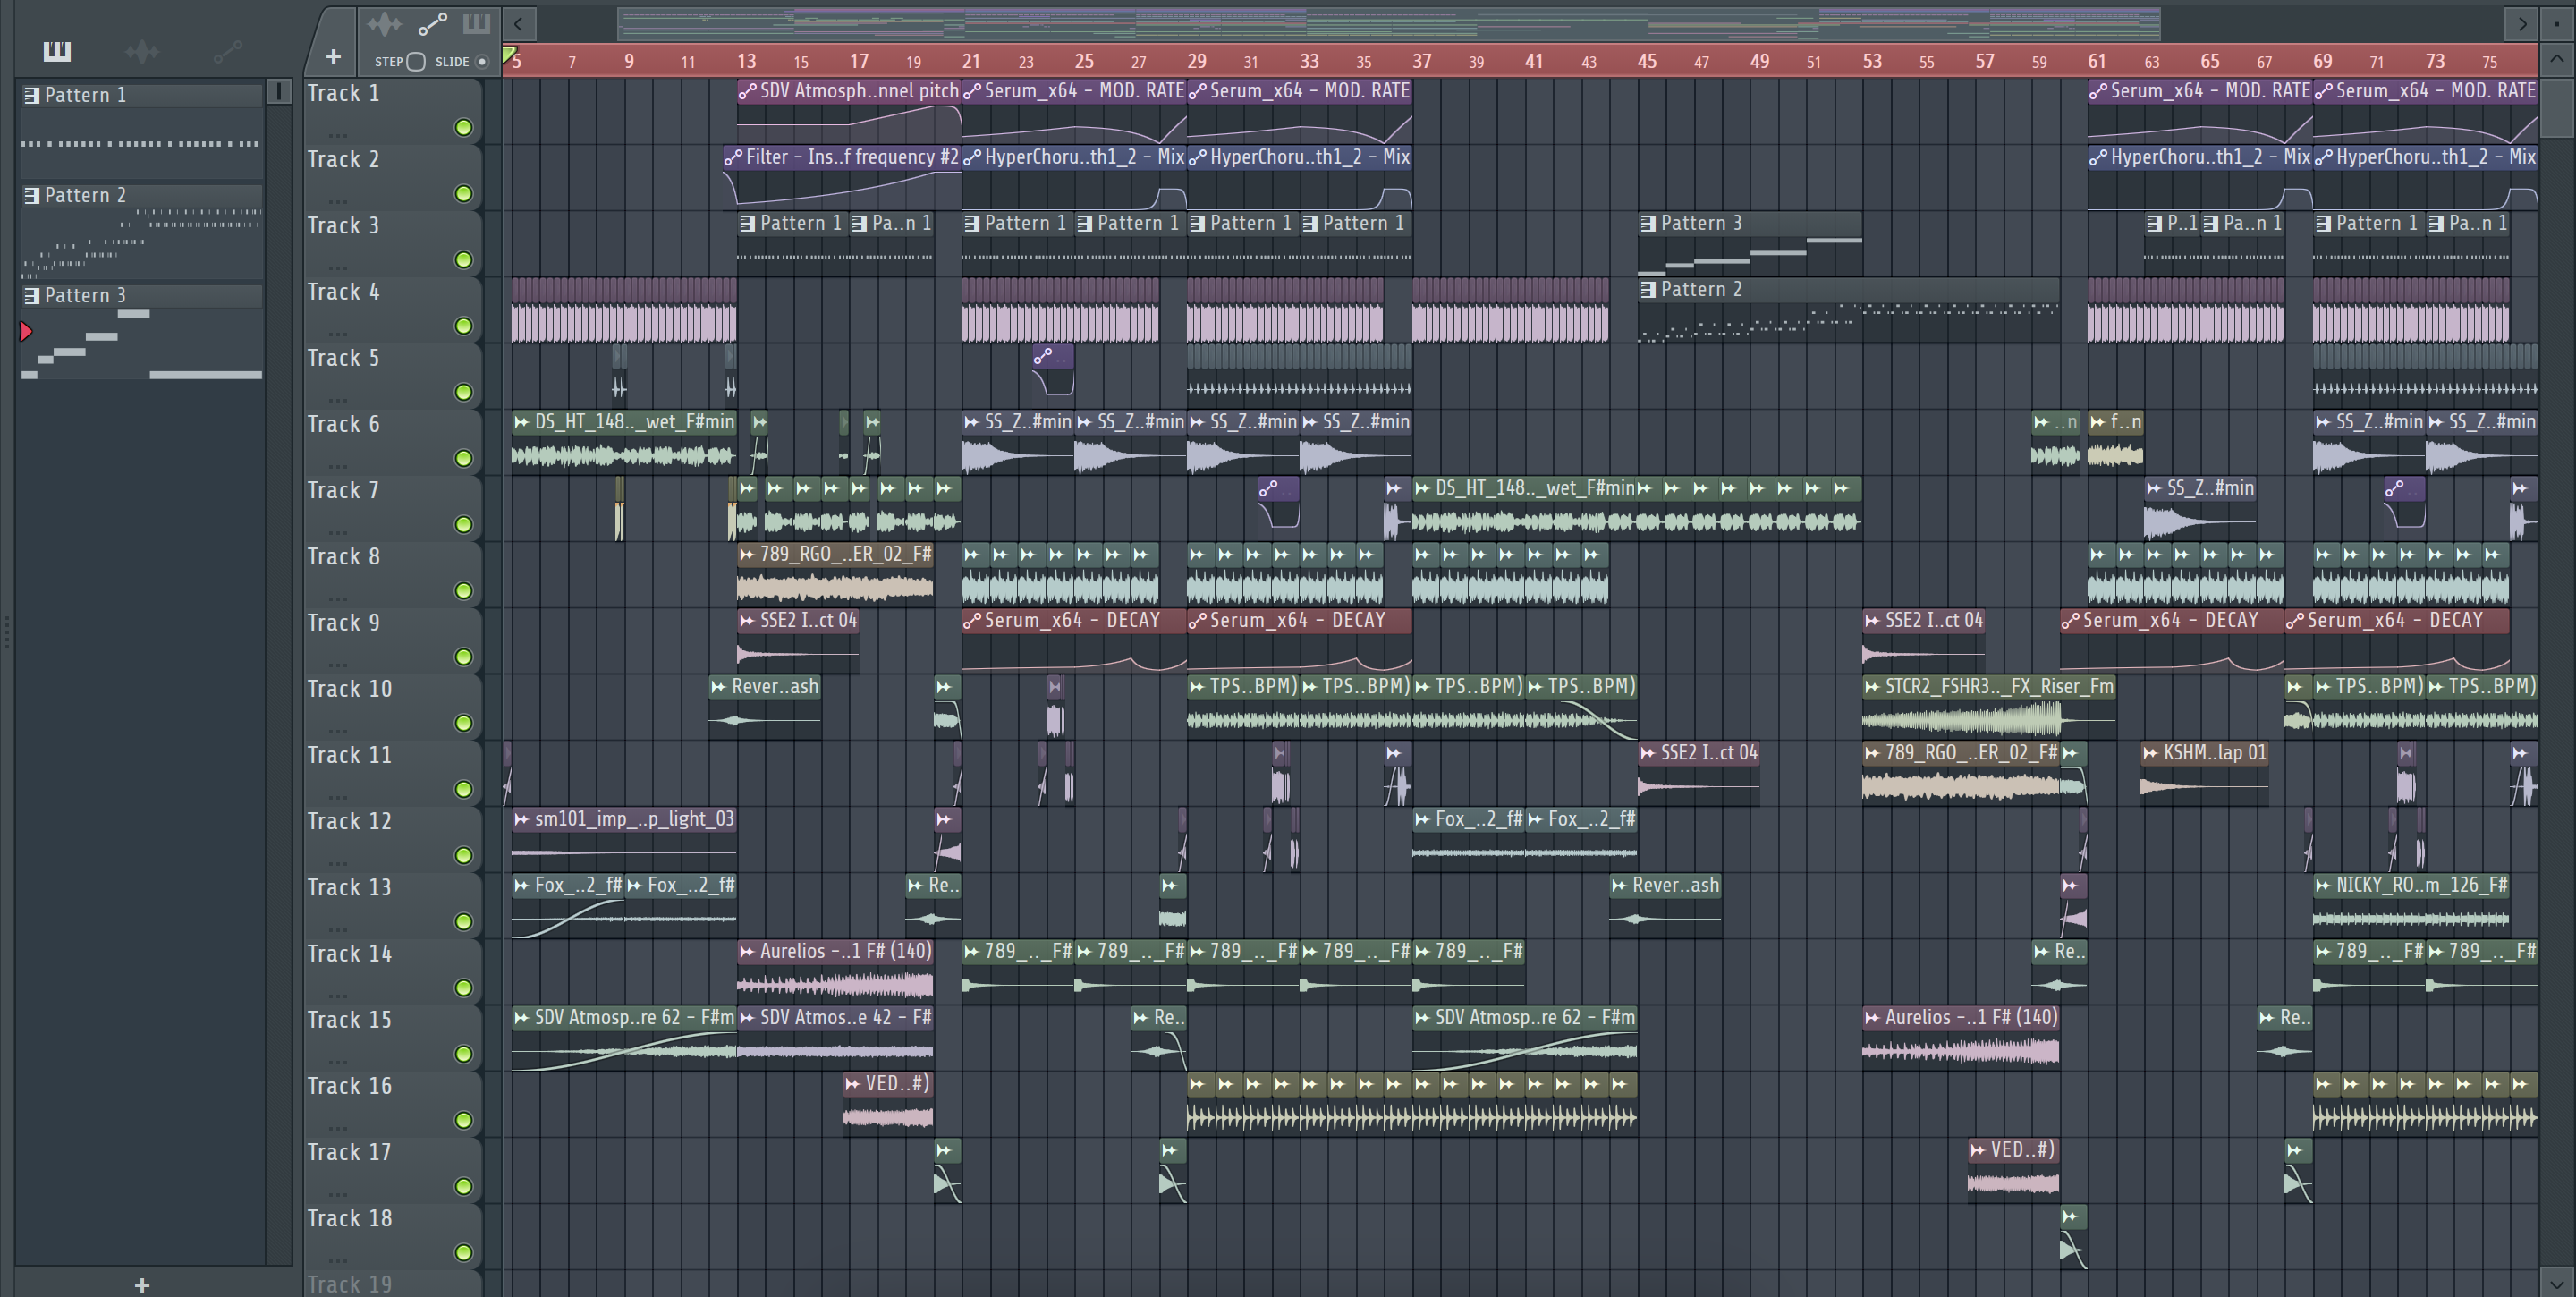This screenshot has height=1297, width=2576.
Task: Mute Track 18 with its green LED
Action: [x=463, y=1252]
